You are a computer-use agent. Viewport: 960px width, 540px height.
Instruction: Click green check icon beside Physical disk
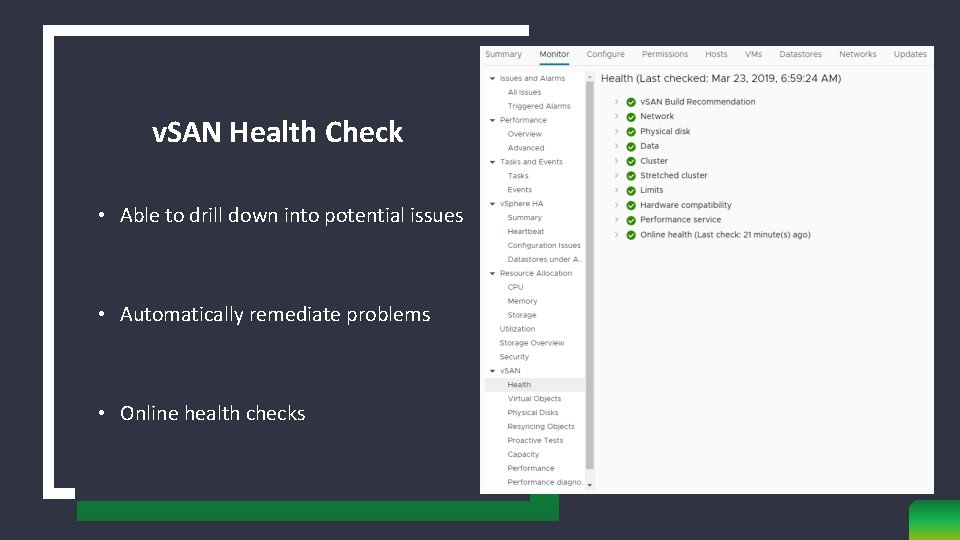pos(631,132)
